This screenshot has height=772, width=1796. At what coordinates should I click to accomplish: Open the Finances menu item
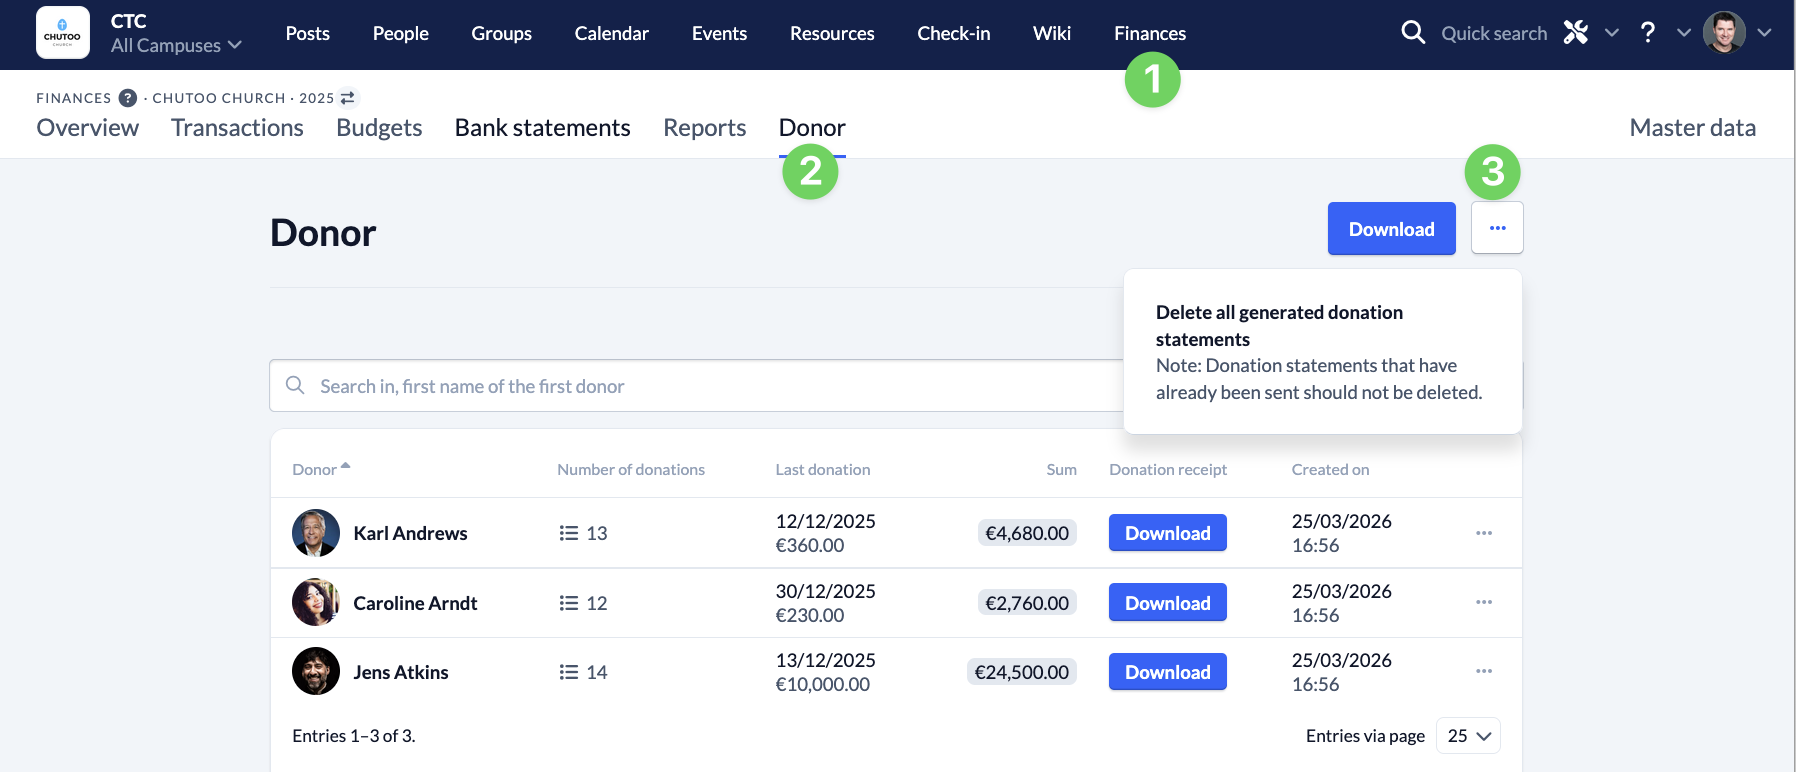(x=1150, y=33)
